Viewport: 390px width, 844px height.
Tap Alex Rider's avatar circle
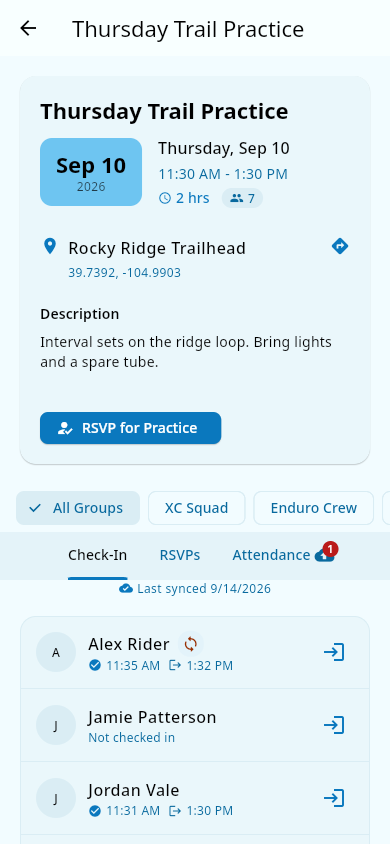(x=56, y=652)
